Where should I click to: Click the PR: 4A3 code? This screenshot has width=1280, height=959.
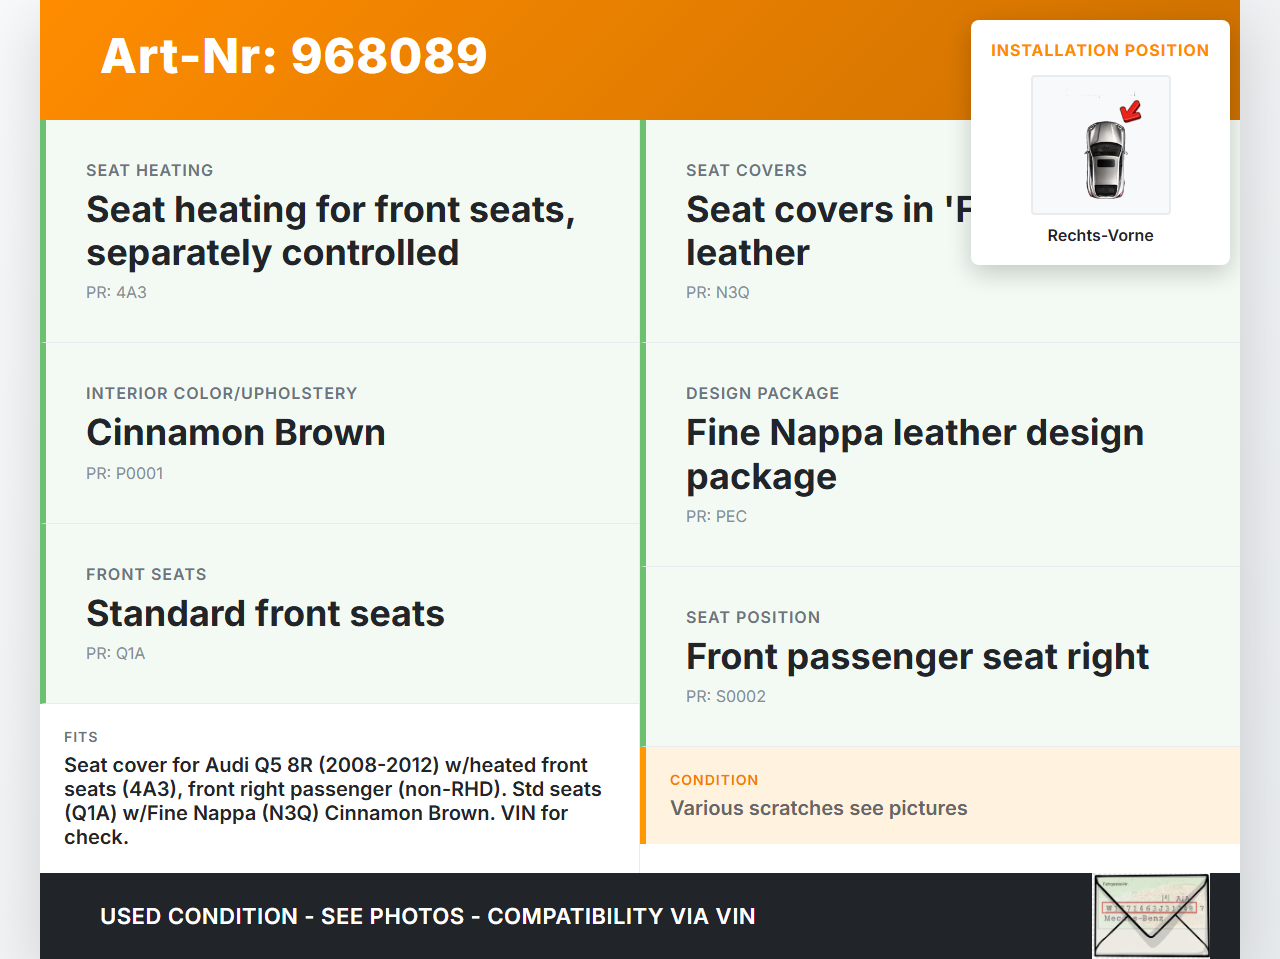coord(116,292)
